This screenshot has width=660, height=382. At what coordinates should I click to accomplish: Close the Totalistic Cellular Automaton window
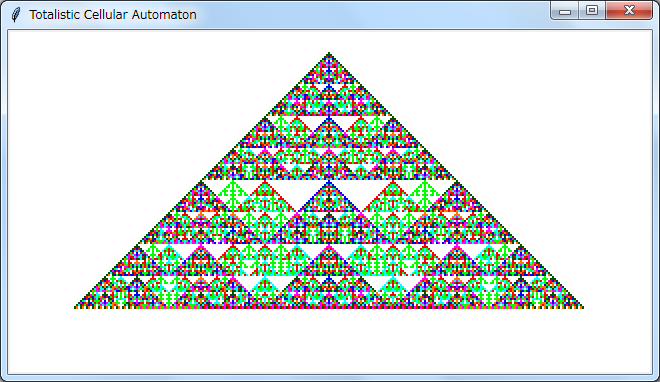[629, 11]
